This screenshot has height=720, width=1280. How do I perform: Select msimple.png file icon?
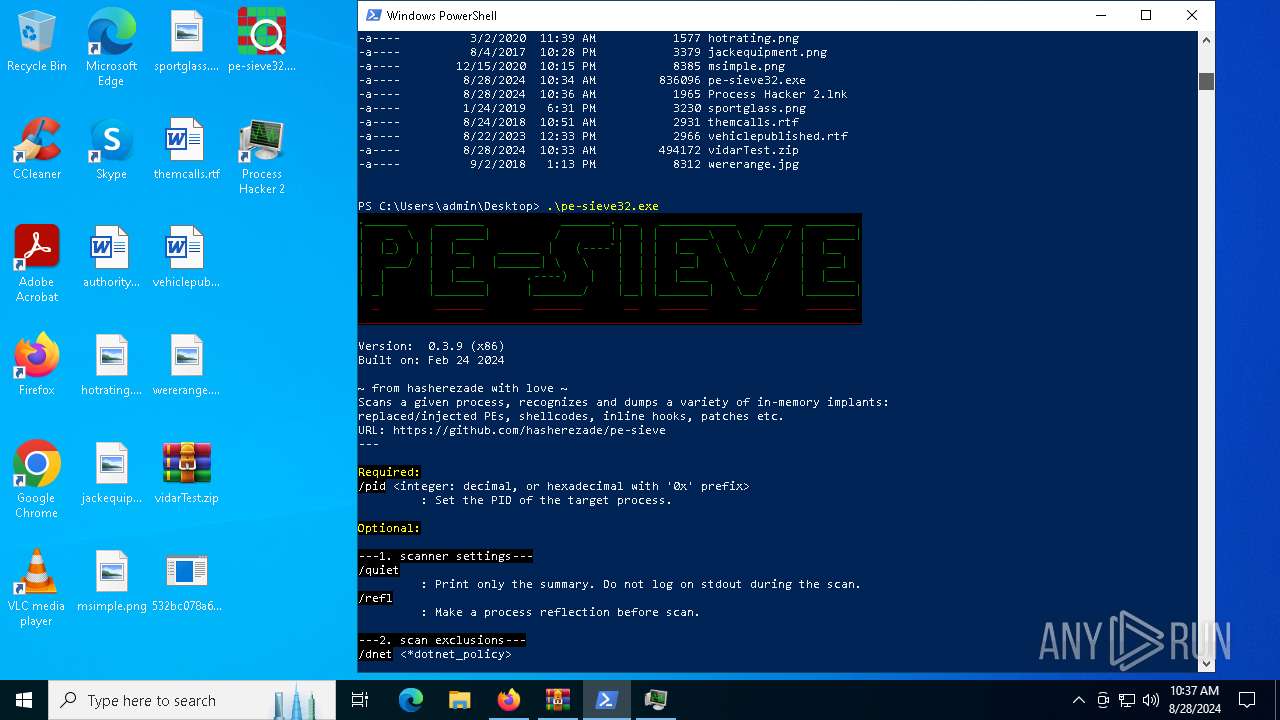coord(111,581)
